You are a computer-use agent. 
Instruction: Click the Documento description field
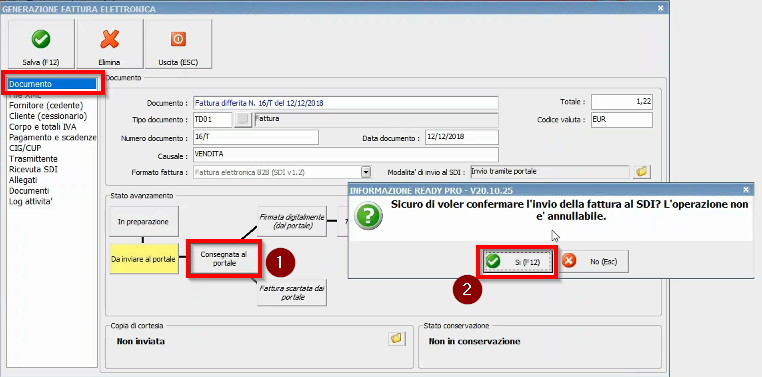[346, 103]
